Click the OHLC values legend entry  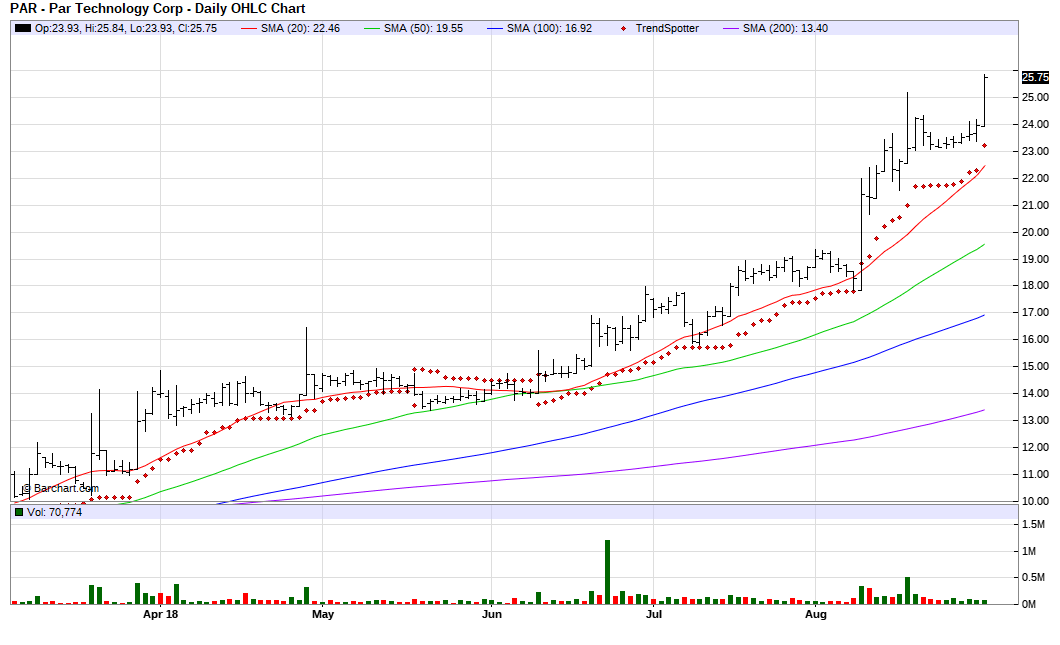(x=126, y=28)
